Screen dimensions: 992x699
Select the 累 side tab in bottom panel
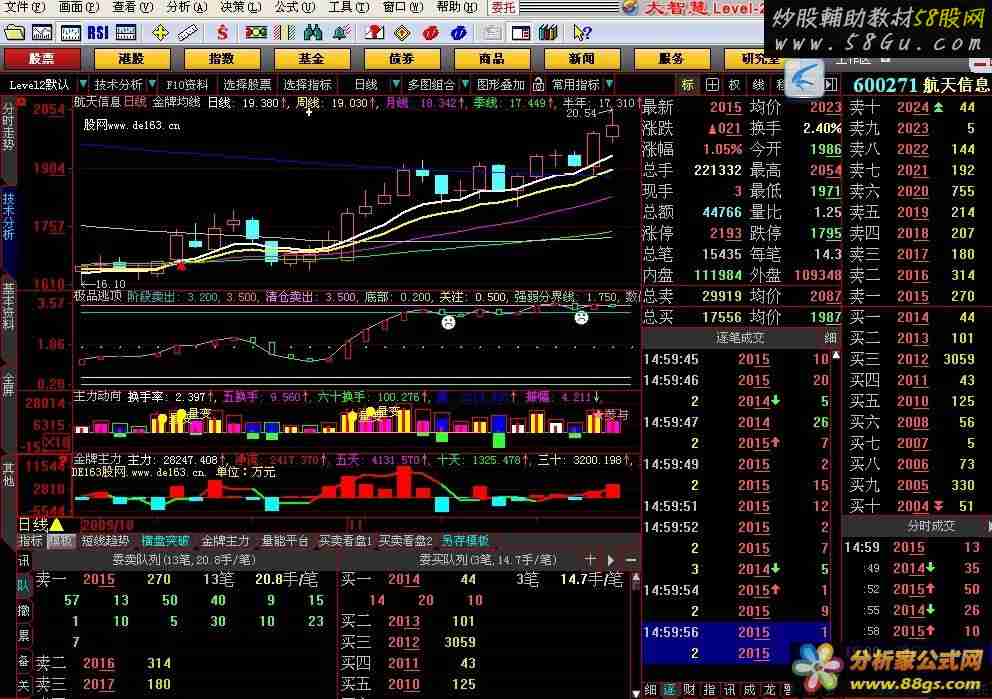tap(23, 634)
